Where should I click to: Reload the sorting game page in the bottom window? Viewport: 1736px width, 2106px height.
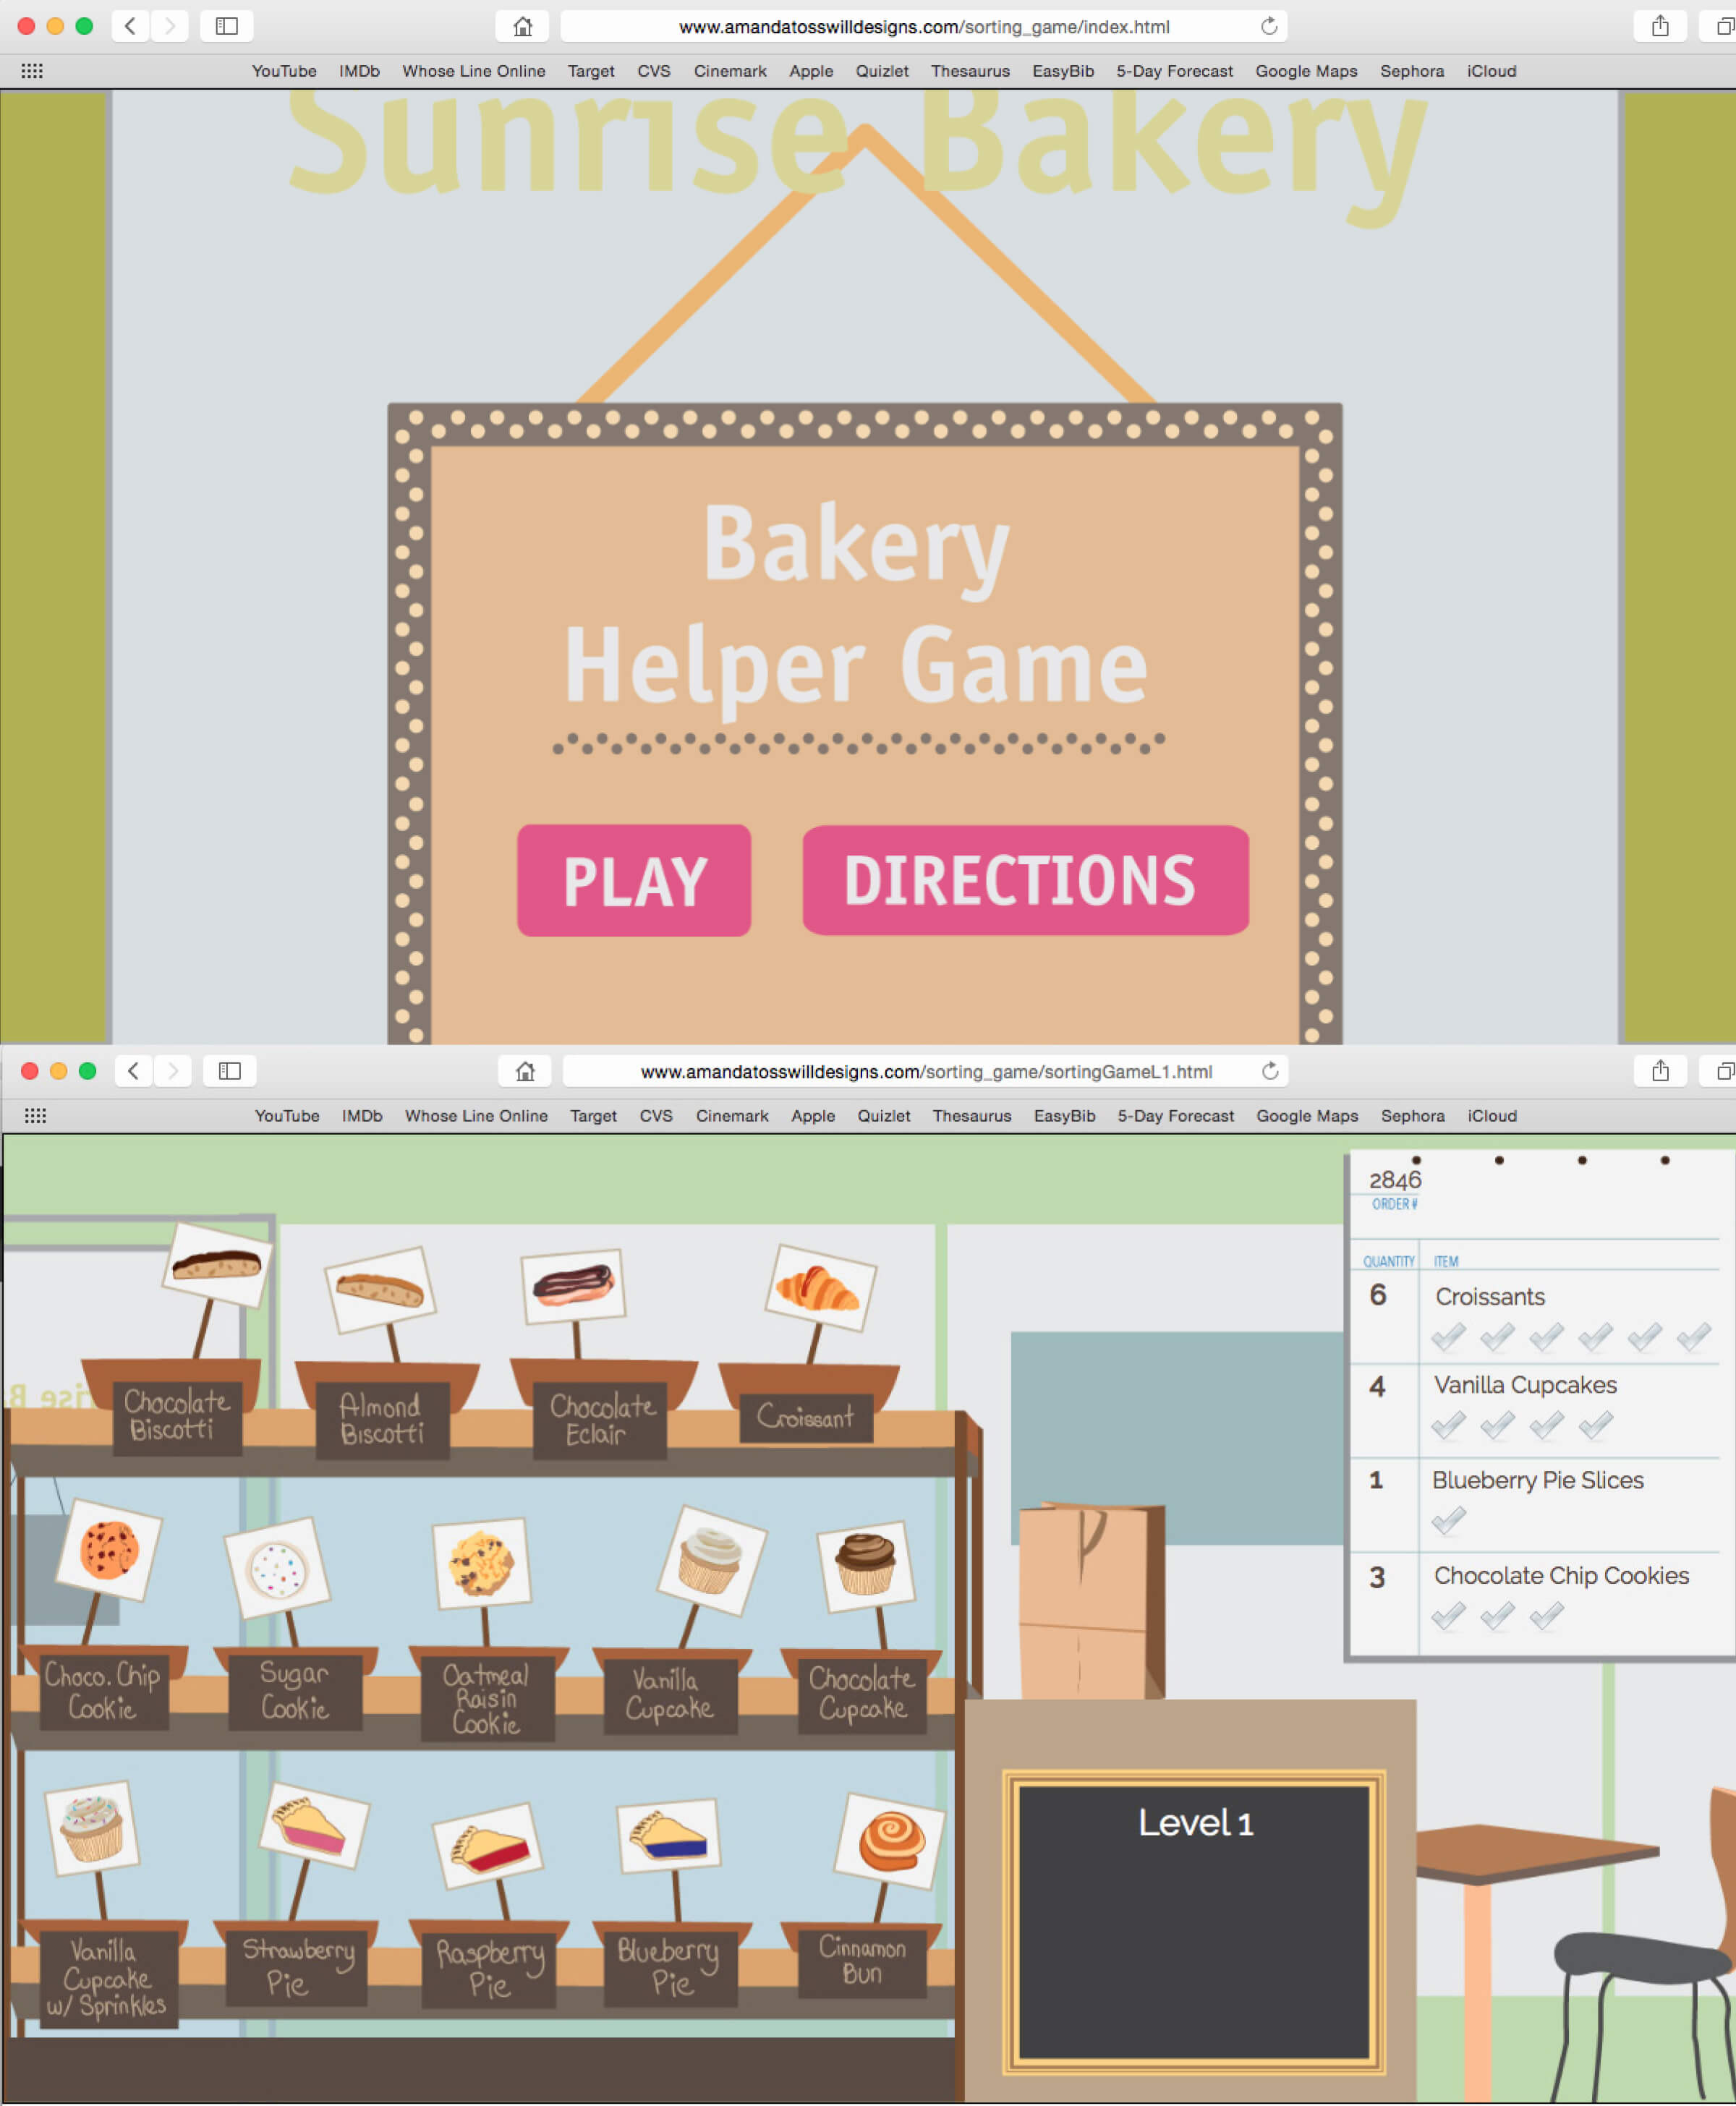point(1270,1071)
